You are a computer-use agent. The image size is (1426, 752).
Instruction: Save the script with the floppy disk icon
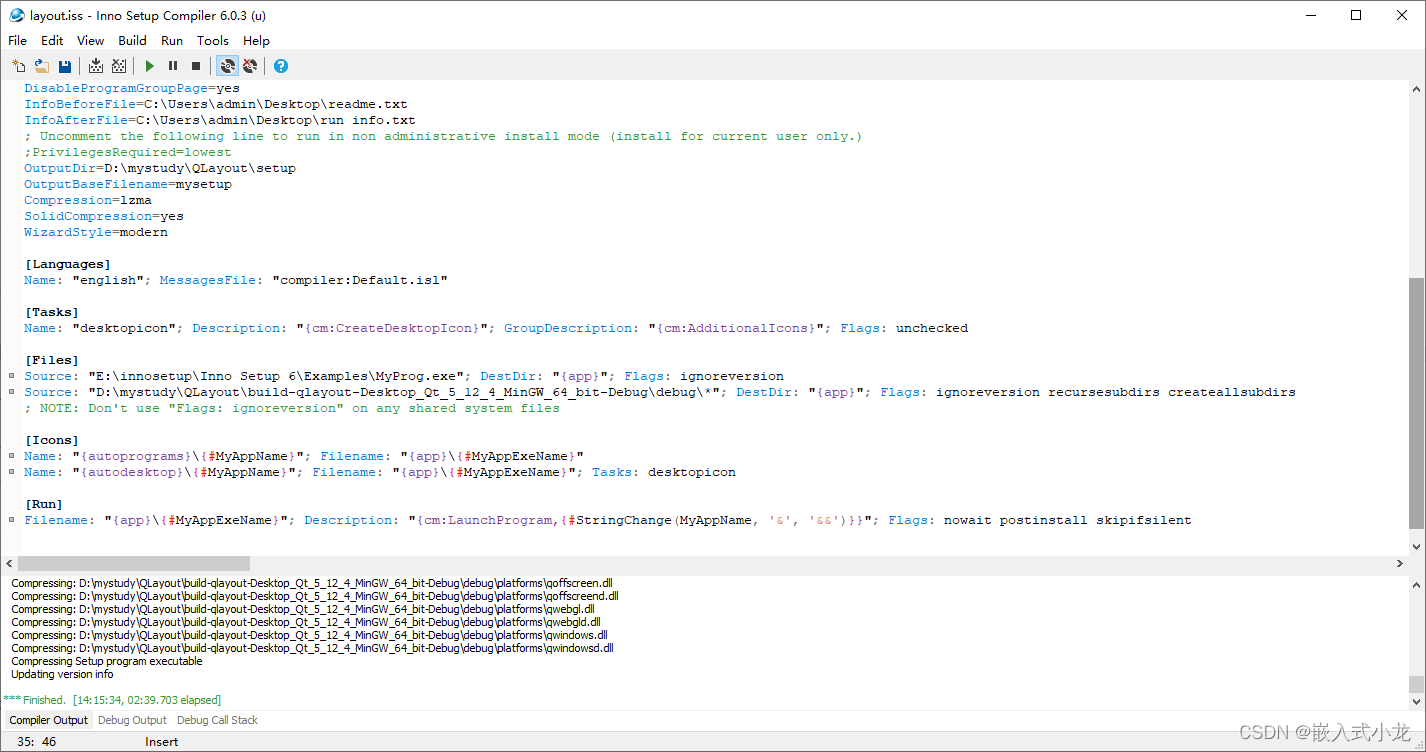(65, 66)
